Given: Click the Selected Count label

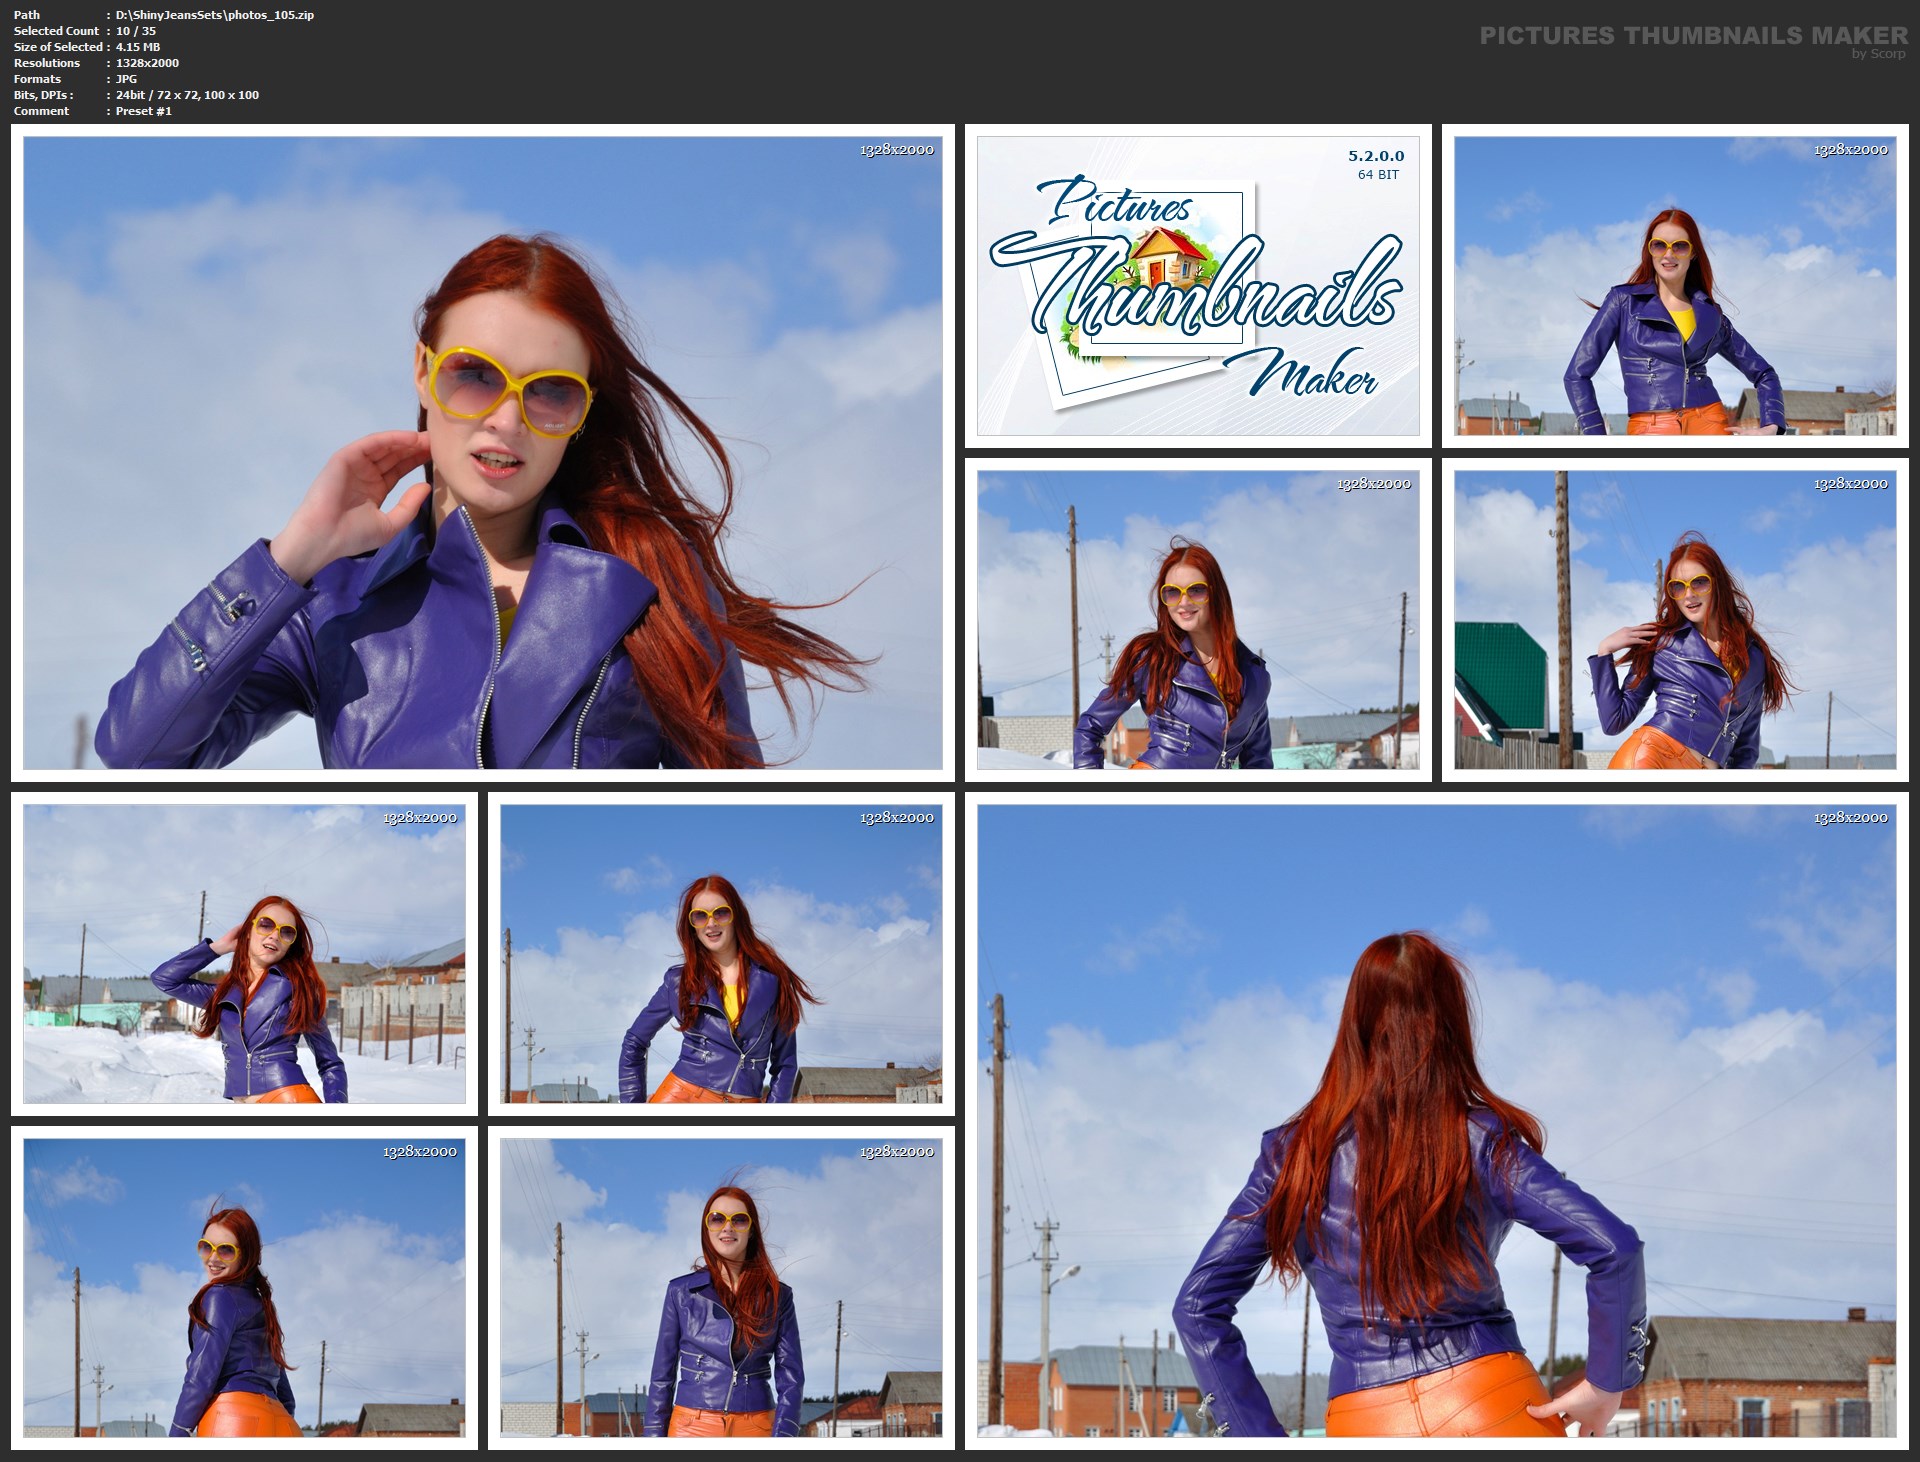Looking at the screenshot, I should (x=56, y=31).
